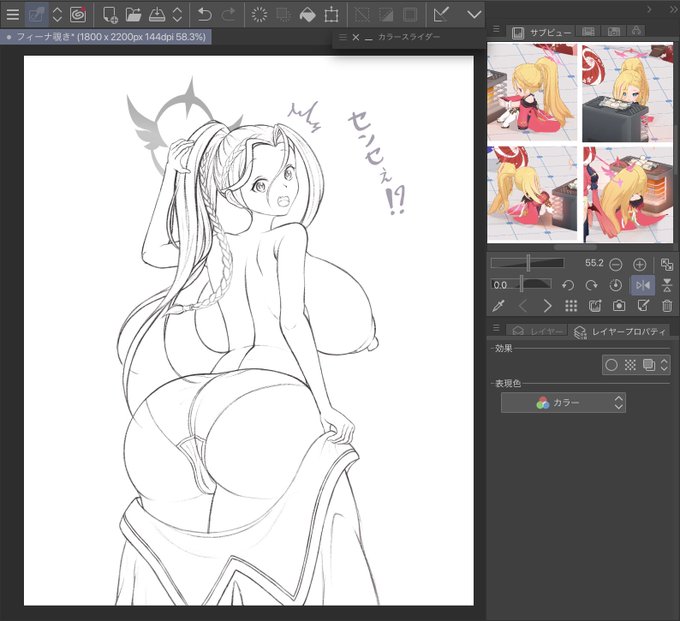Image resolution: width=680 pixels, height=621 pixels.
Task: Click the Scale/Transform toolbar icon
Action: click(x=331, y=15)
